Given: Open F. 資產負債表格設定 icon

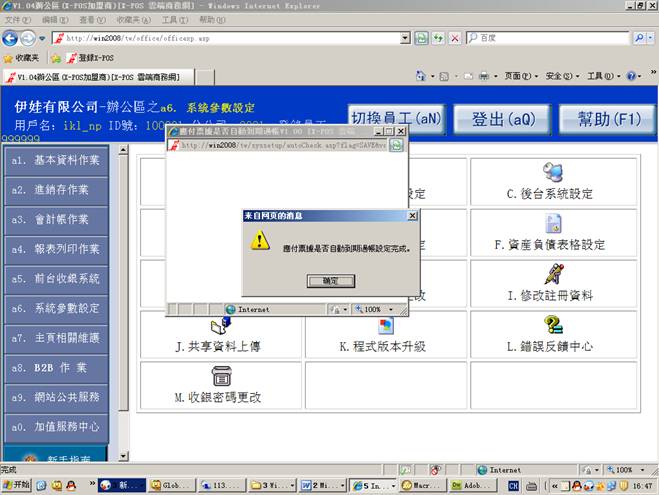Looking at the screenshot, I should pyautogui.click(x=552, y=222).
